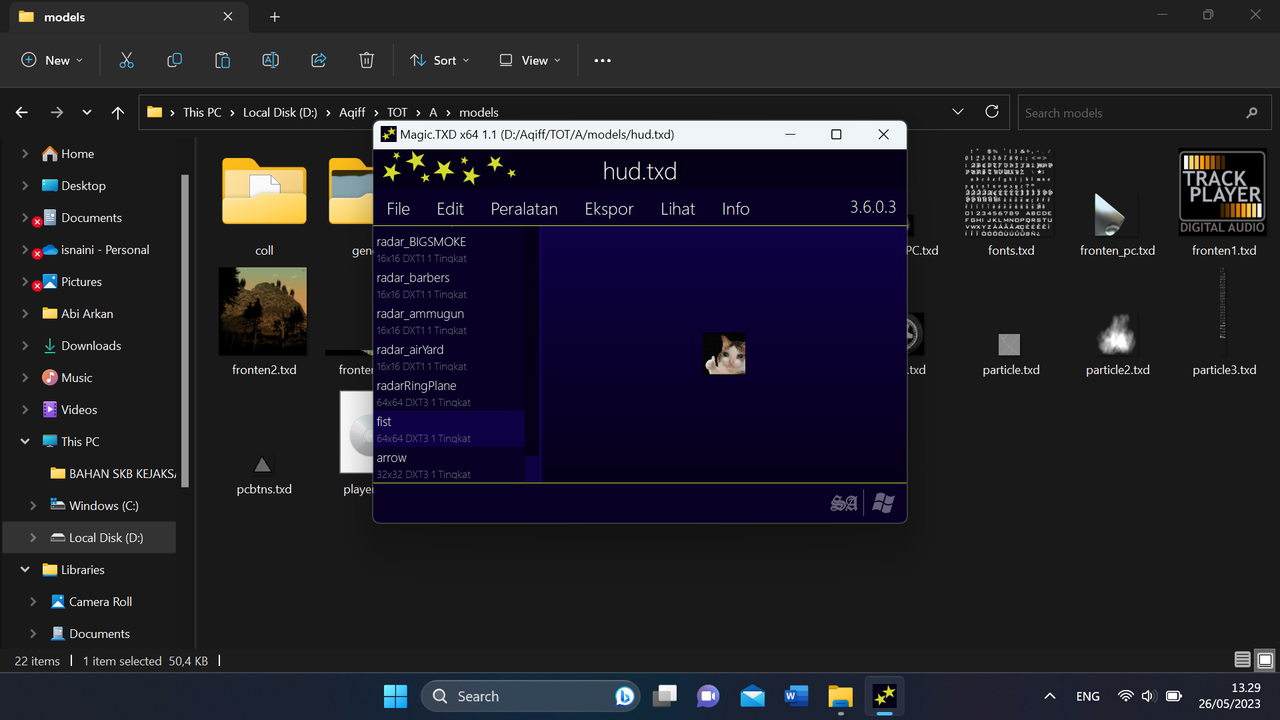The width and height of the screenshot is (1280, 720).
Task: Select the fronten2.txd file
Action: click(x=264, y=322)
